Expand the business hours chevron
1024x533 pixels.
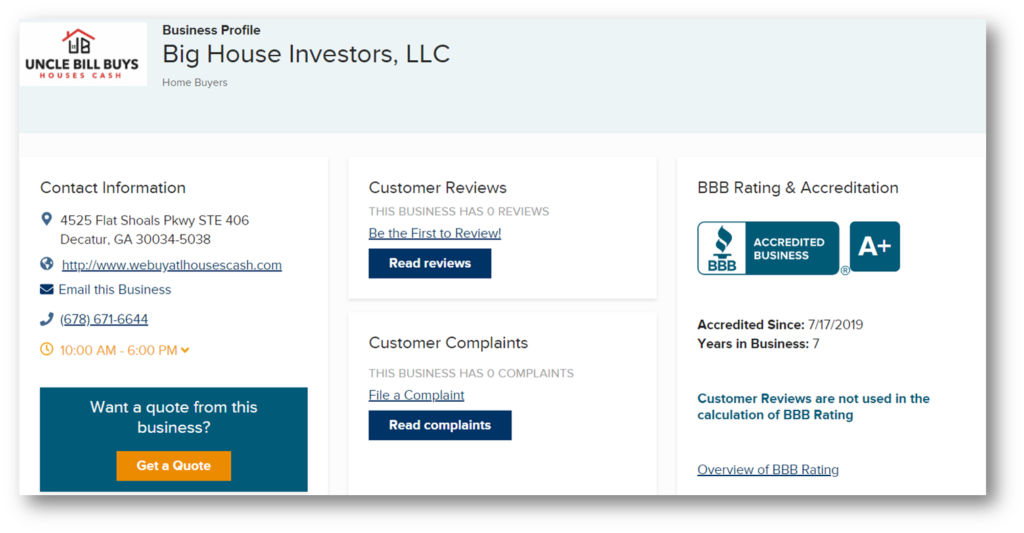[185, 350]
